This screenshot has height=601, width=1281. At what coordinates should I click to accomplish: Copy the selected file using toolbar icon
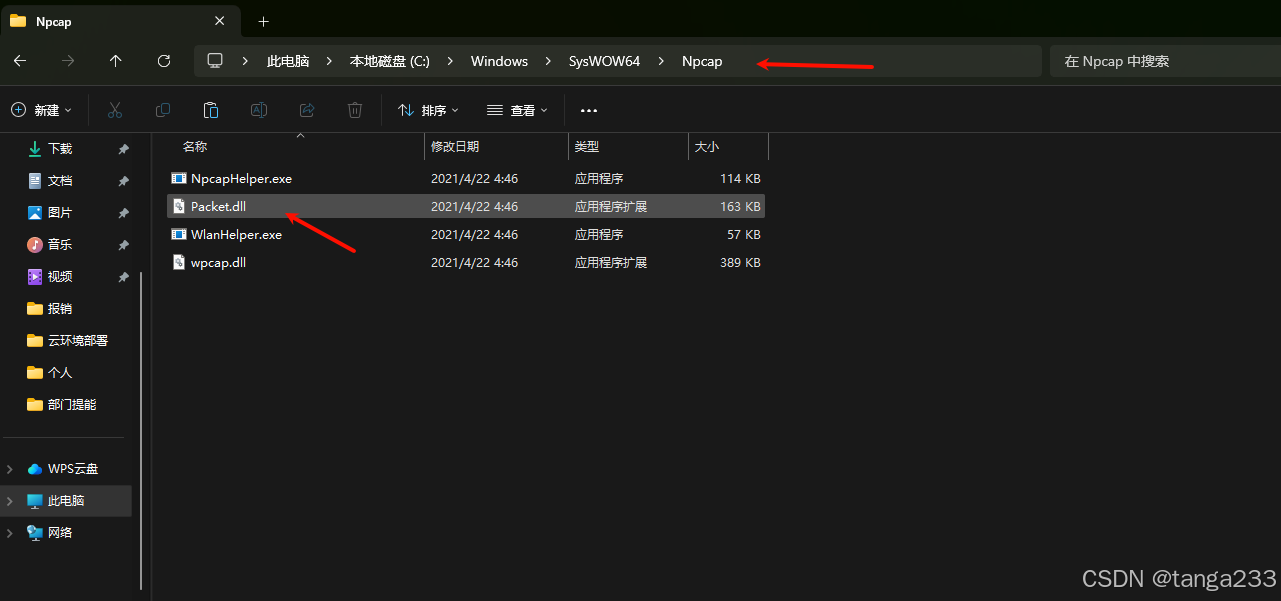tap(163, 110)
